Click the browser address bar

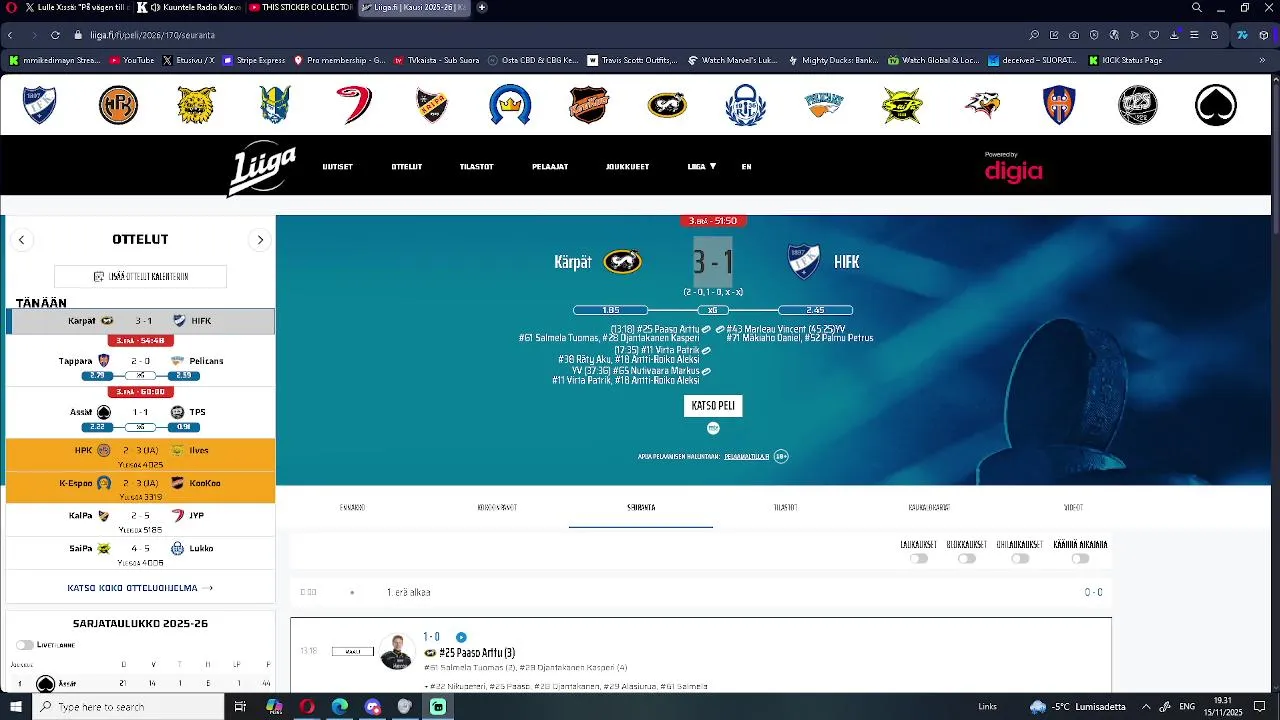(550, 35)
